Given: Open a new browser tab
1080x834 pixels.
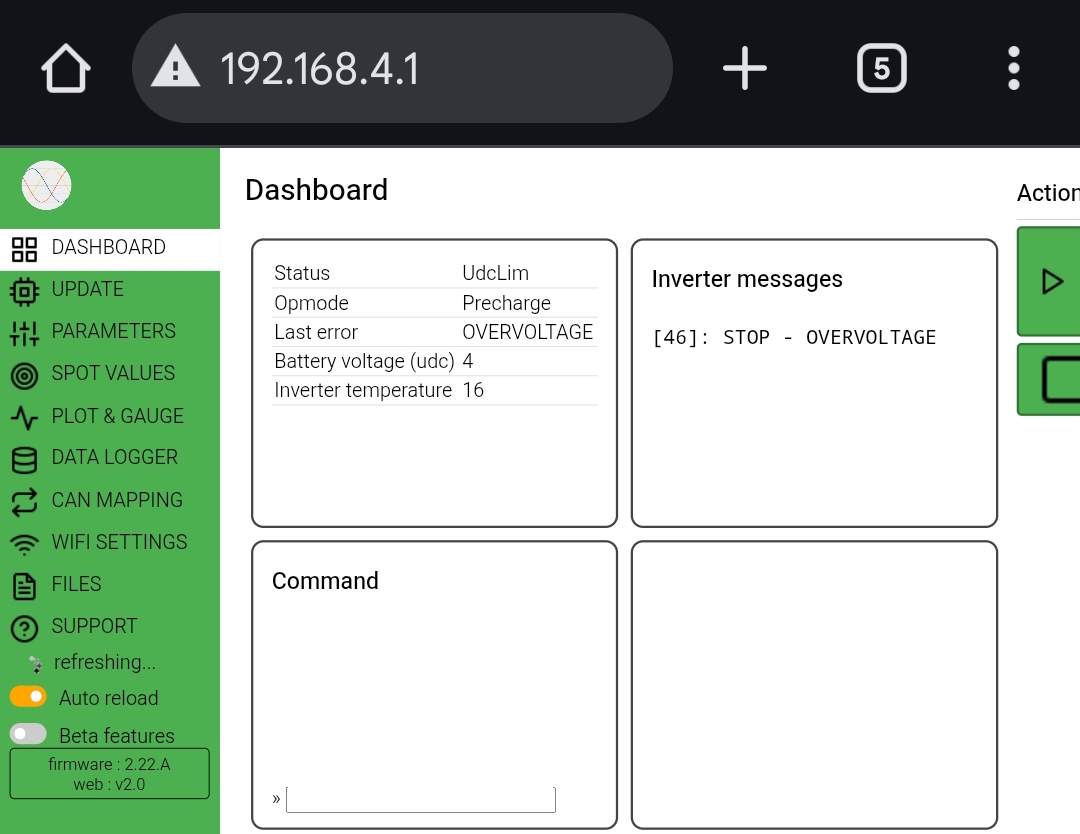Looking at the screenshot, I should pyautogui.click(x=744, y=69).
